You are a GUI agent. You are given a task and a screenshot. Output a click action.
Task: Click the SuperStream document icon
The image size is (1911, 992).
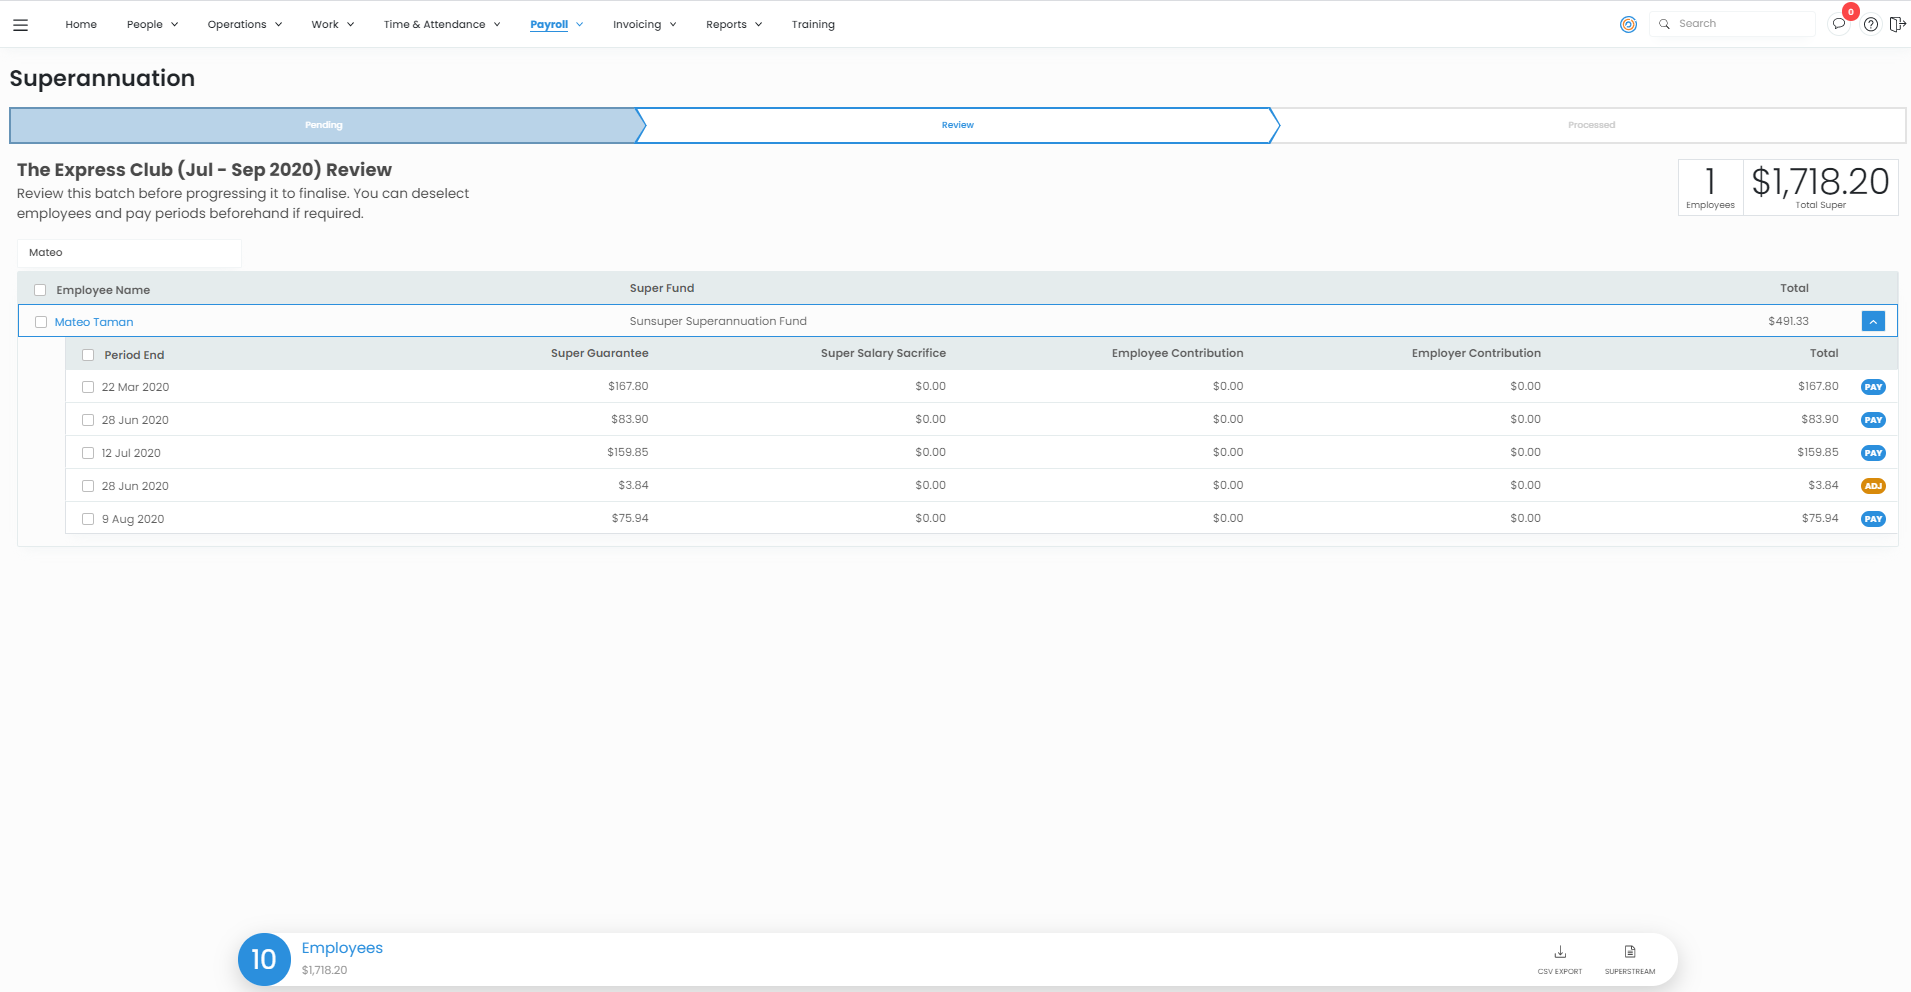pos(1629,954)
